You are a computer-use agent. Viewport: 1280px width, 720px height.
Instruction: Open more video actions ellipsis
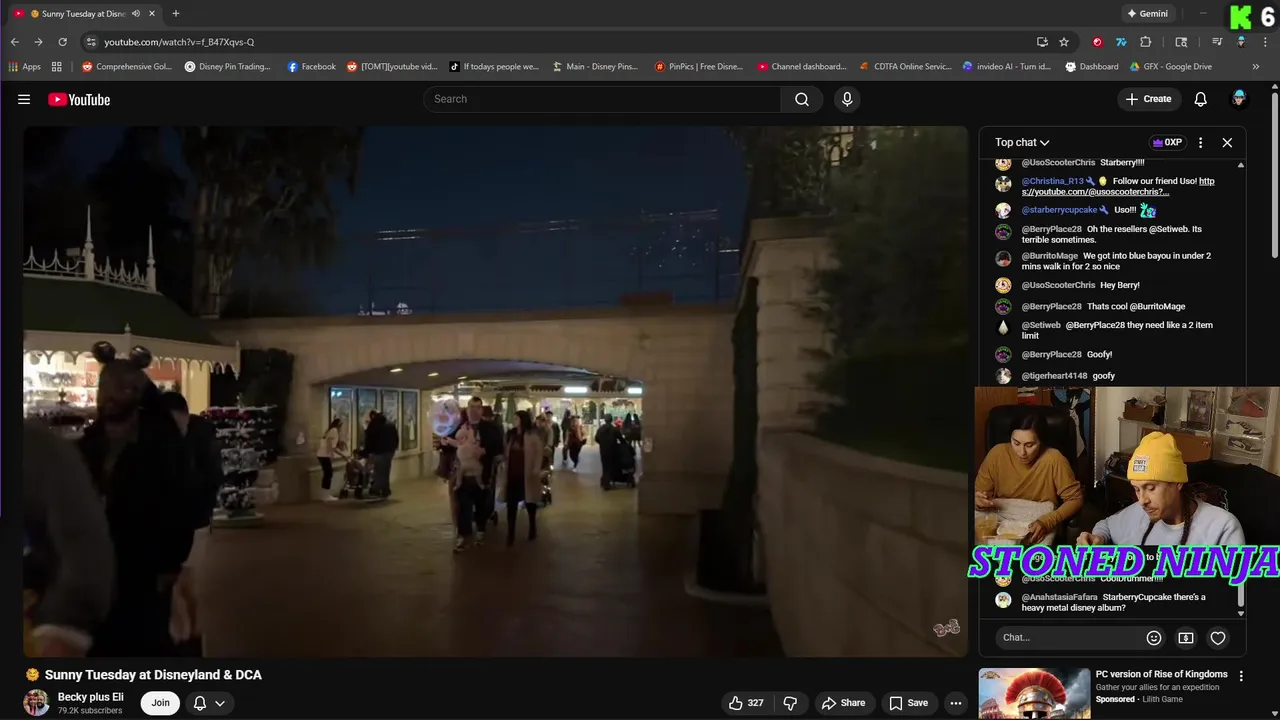(x=956, y=703)
